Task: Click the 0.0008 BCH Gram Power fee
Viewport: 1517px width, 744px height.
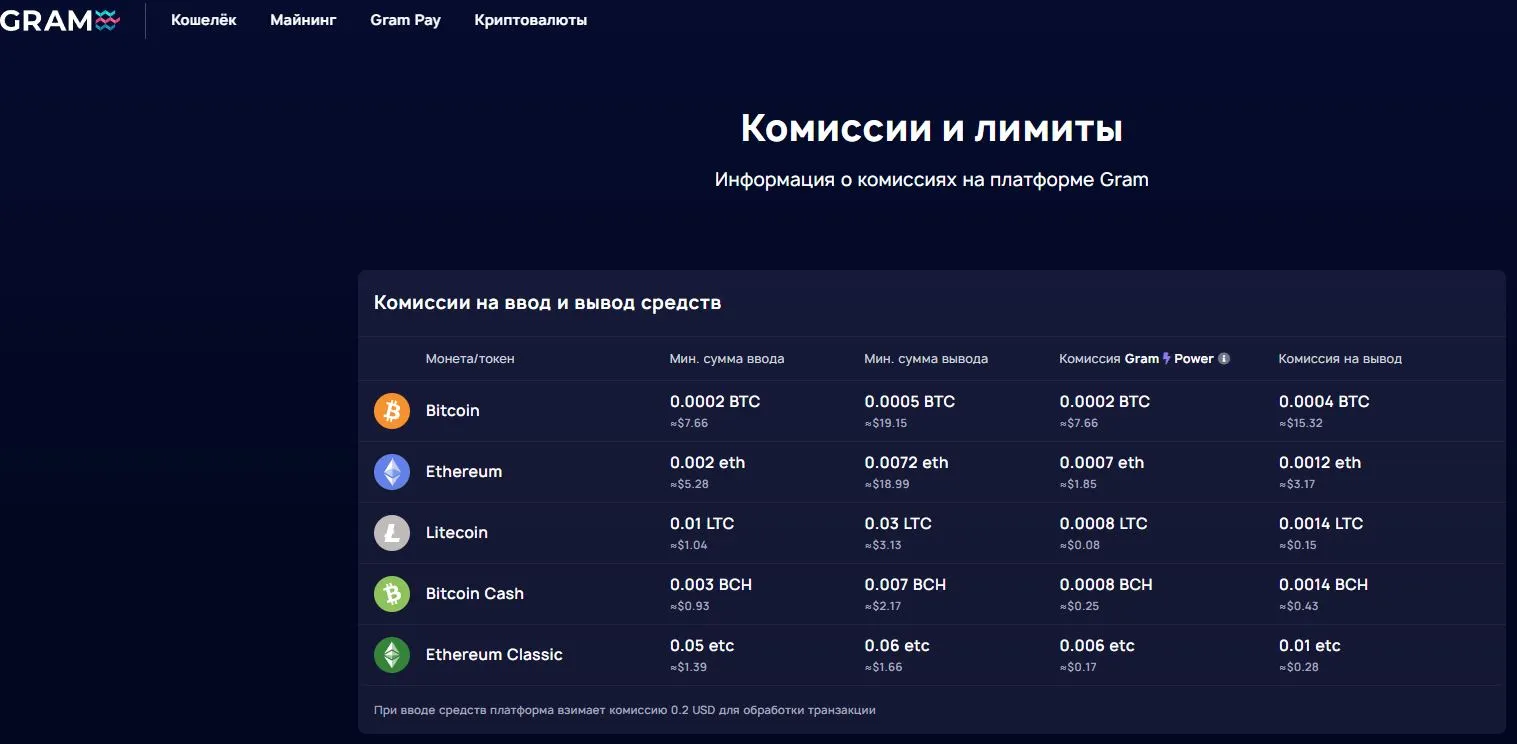Action: (1106, 585)
